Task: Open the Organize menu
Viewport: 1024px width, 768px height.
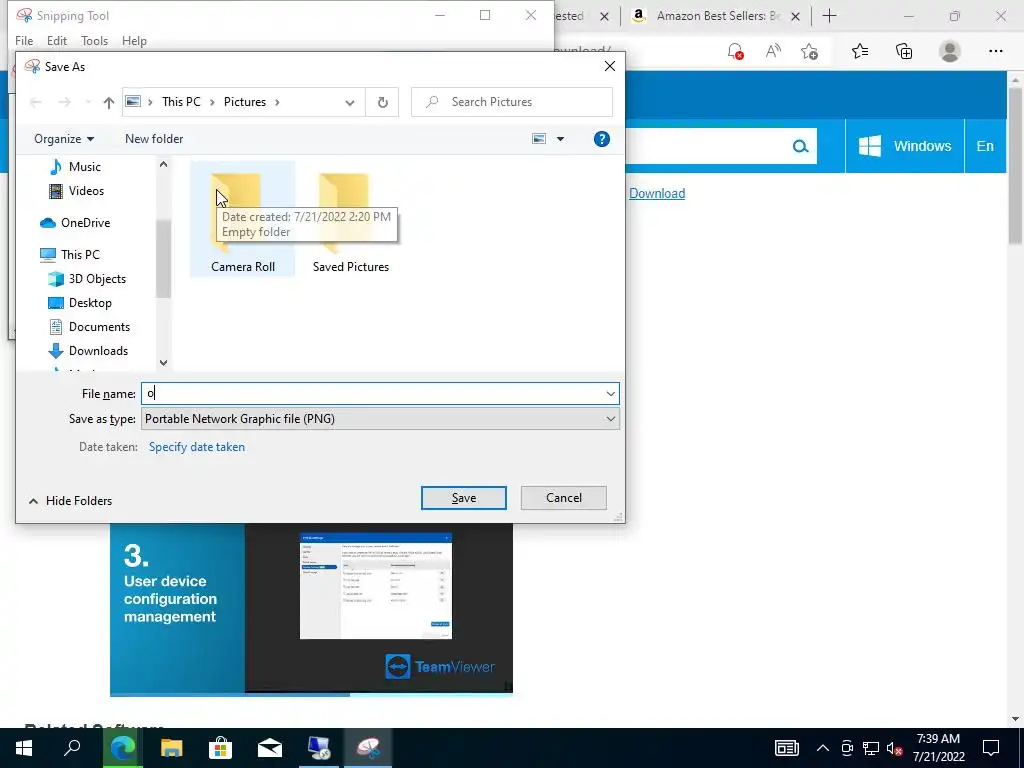Action: click(x=64, y=139)
